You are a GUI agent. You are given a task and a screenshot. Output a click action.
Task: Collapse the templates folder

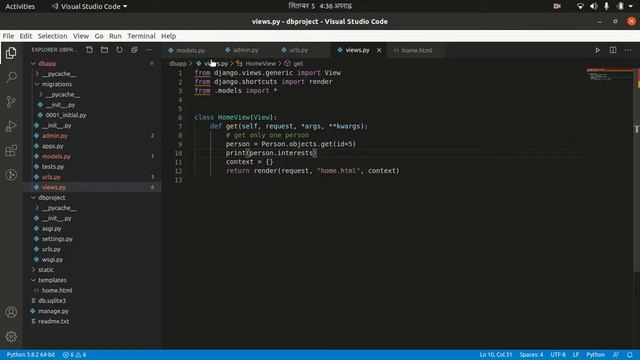pos(33,280)
